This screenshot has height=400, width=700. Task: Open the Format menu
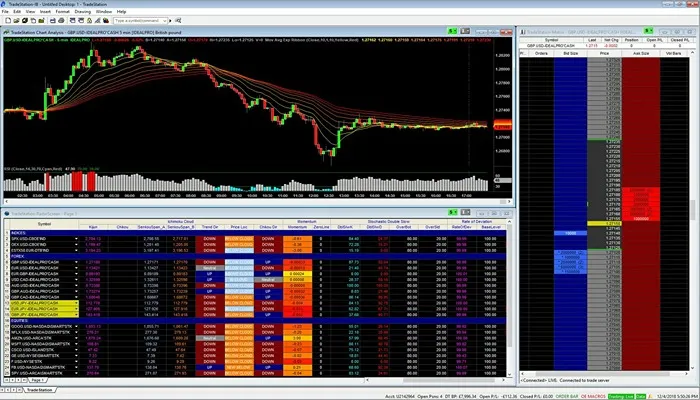(60, 11)
